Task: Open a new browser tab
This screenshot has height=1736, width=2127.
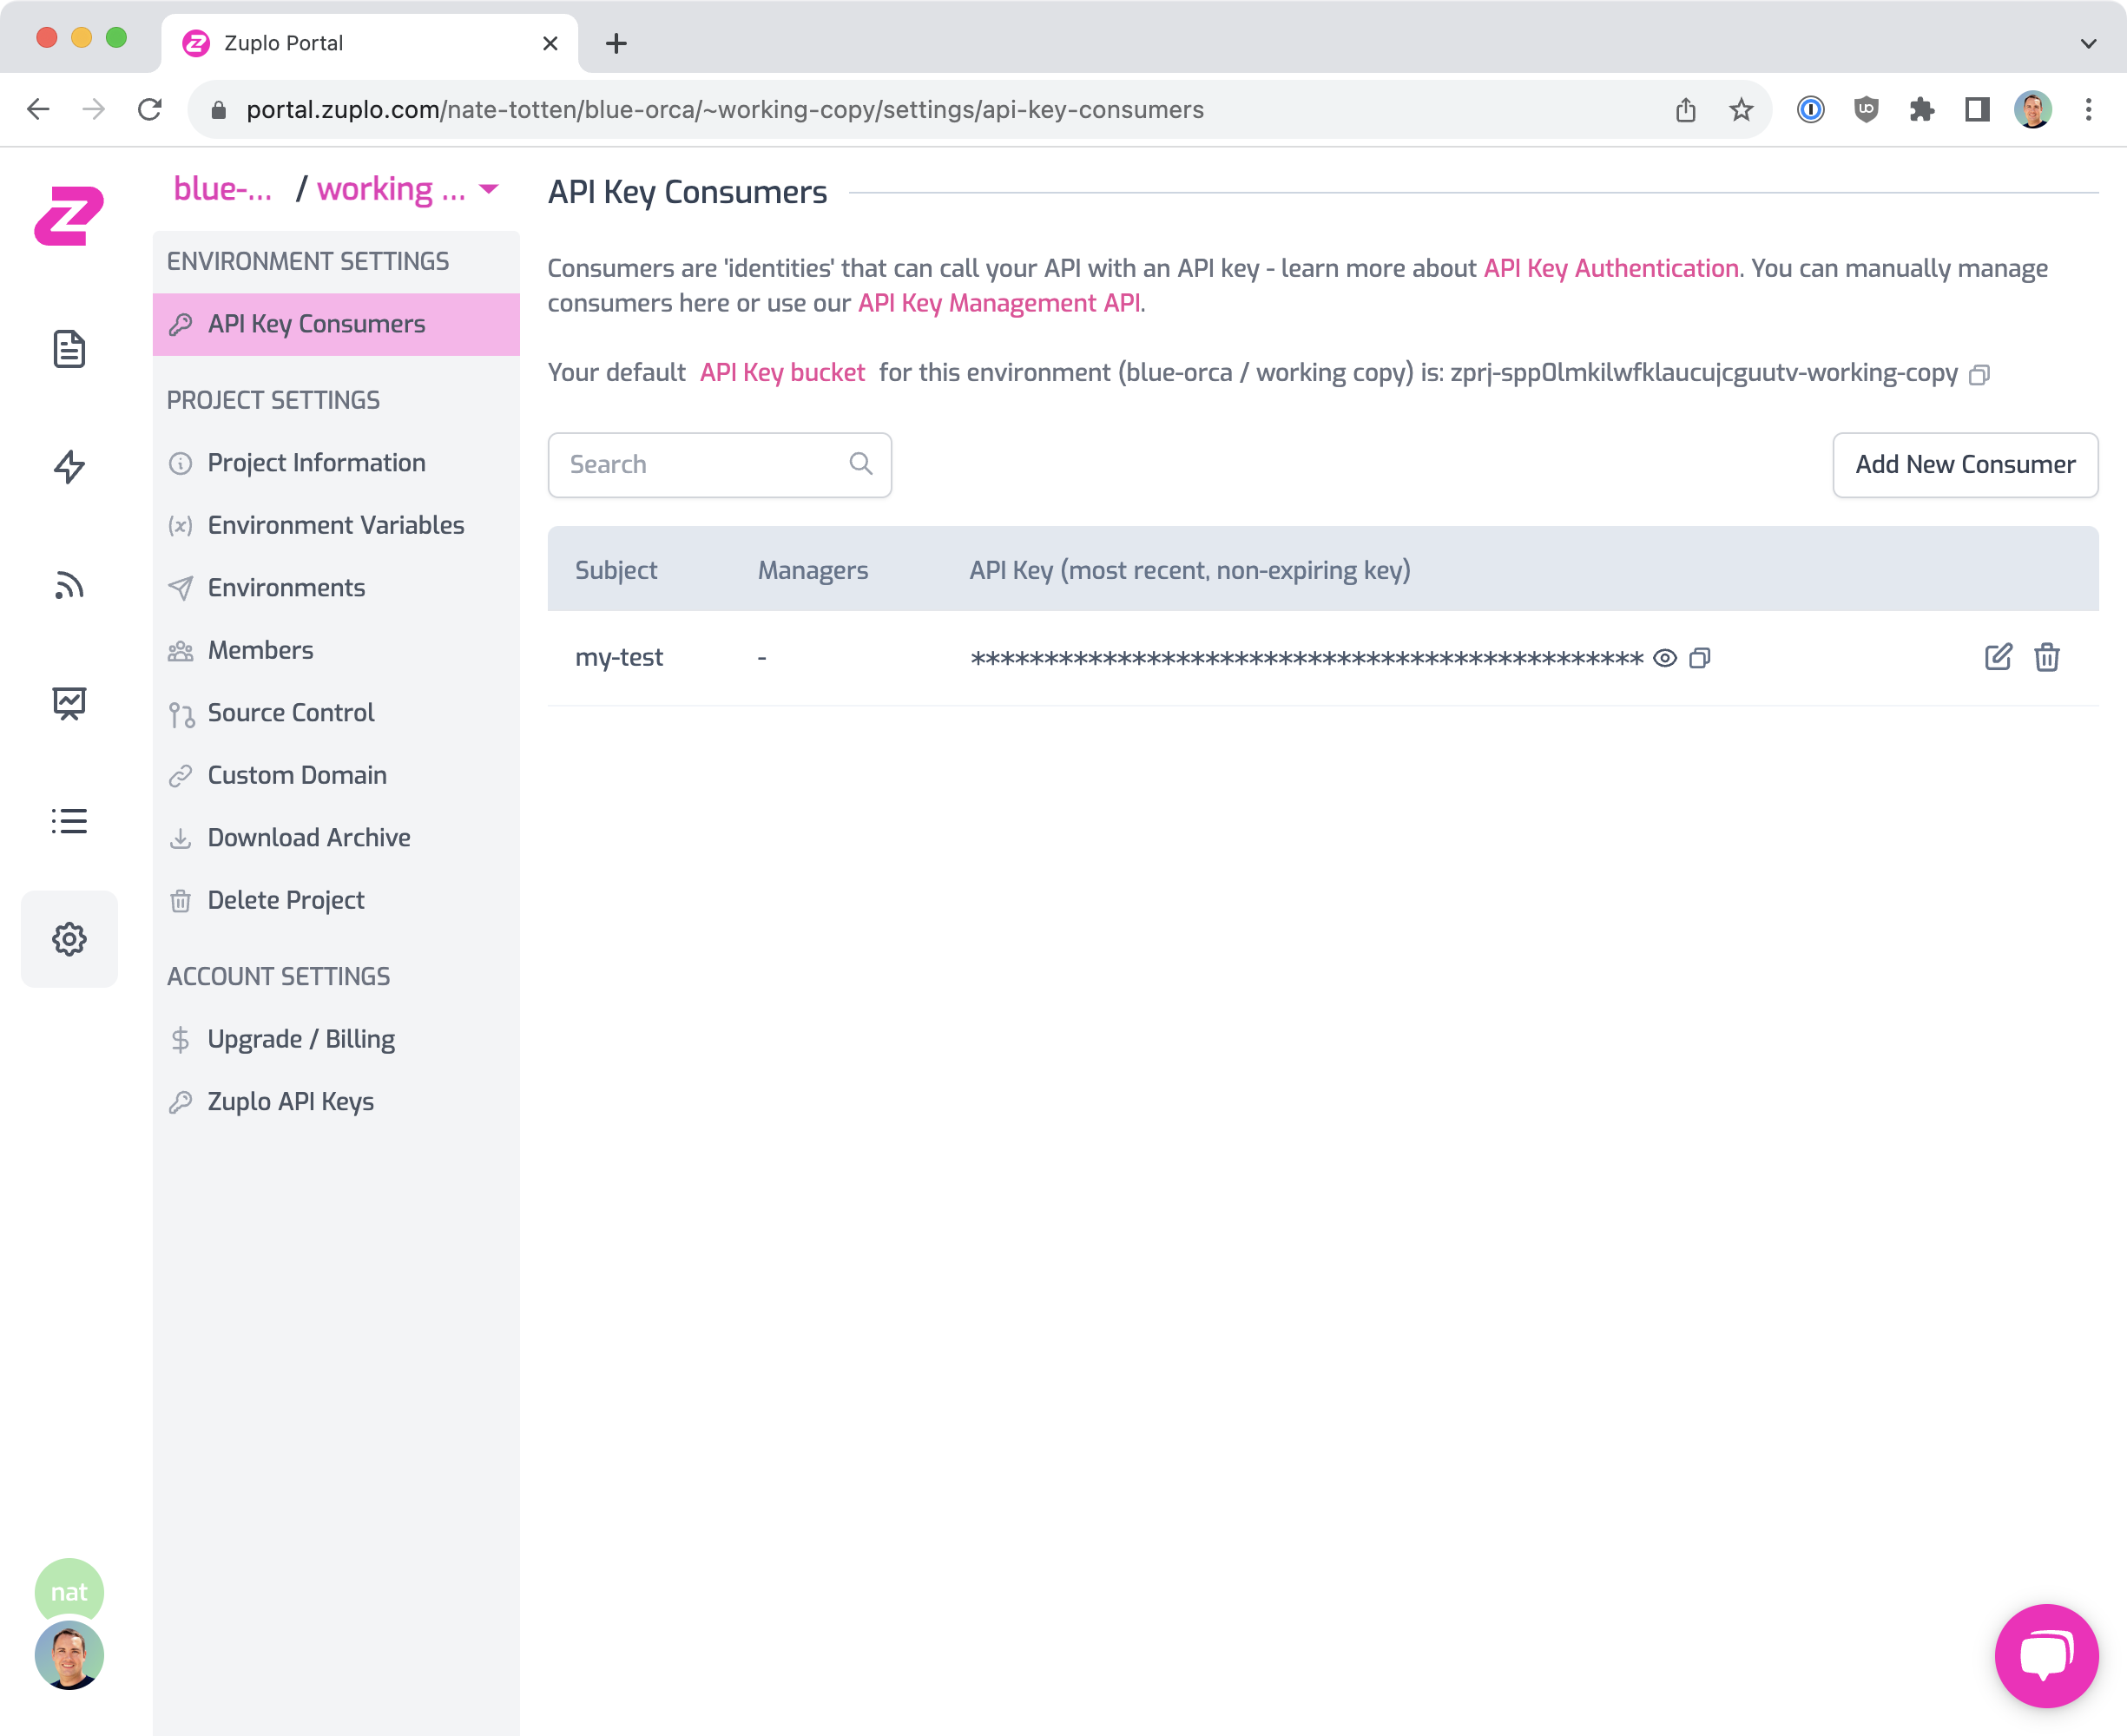Action: pyautogui.click(x=616, y=43)
